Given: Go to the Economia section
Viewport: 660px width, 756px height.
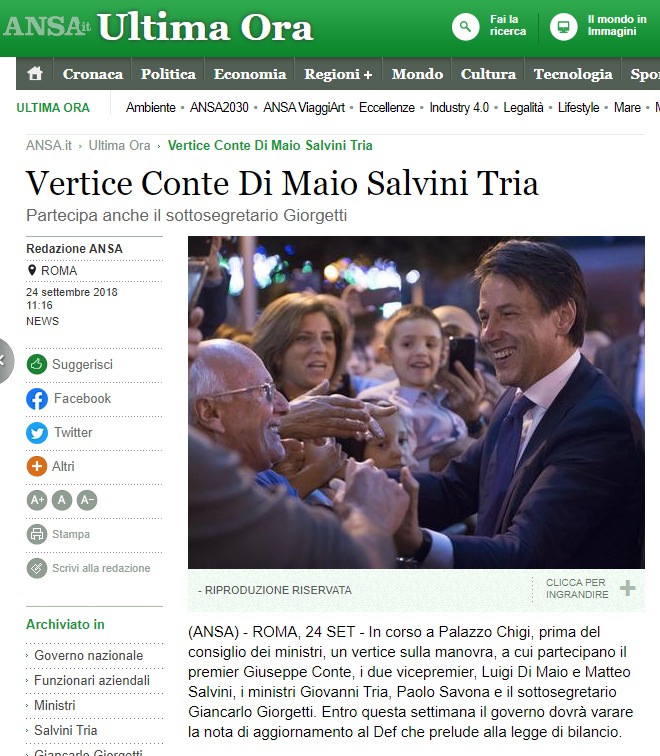Looking at the screenshot, I should (x=250, y=74).
